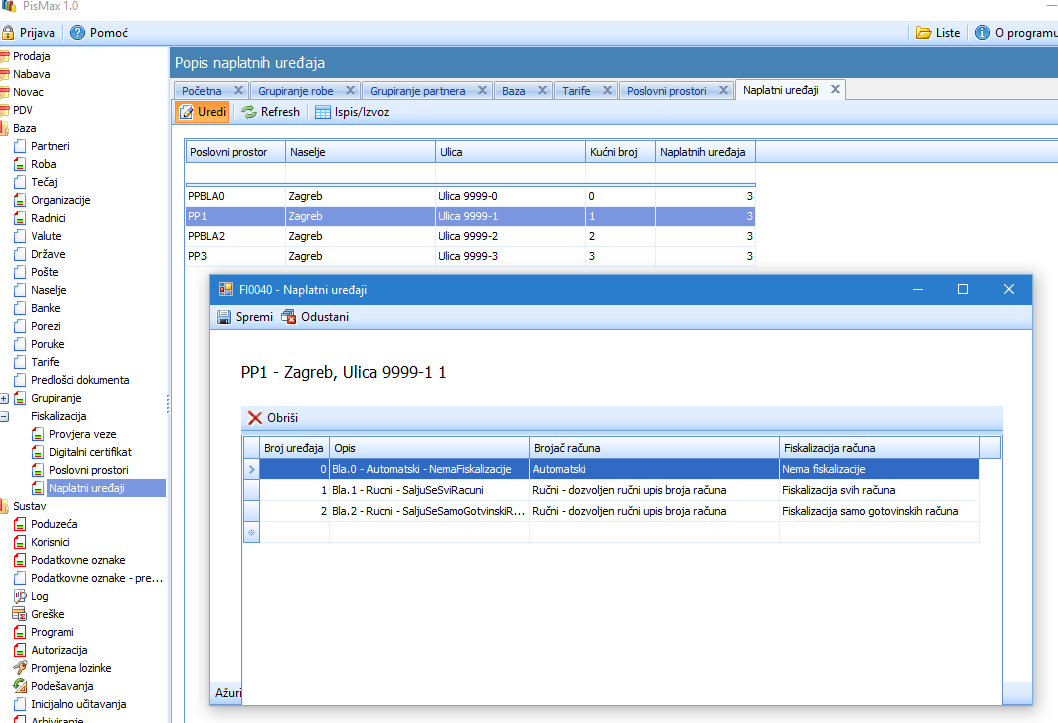1058x723 pixels.
Task: Click the Roba document icon
Action: [20, 164]
